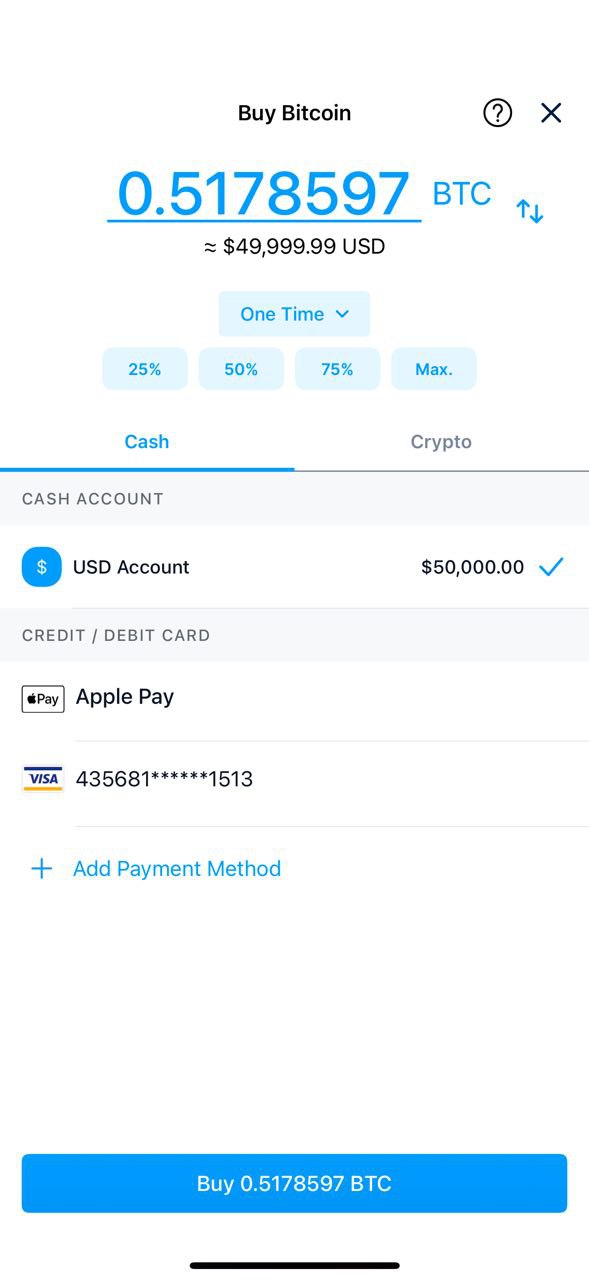Select Visa card ending 1513
The image size is (589, 1280).
coord(294,780)
